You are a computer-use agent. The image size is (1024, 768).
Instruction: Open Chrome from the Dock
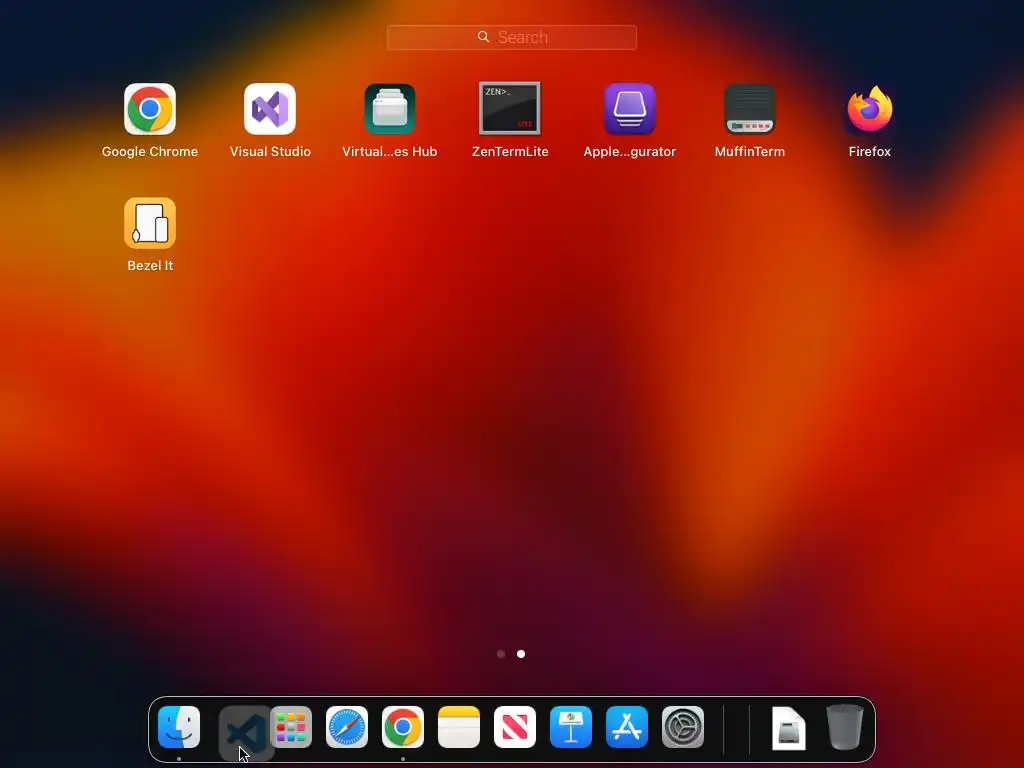(x=403, y=727)
